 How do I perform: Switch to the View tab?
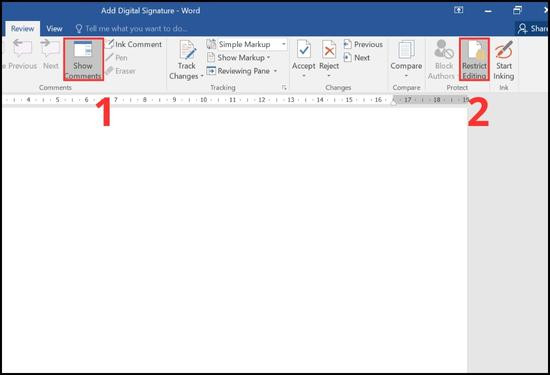point(54,29)
